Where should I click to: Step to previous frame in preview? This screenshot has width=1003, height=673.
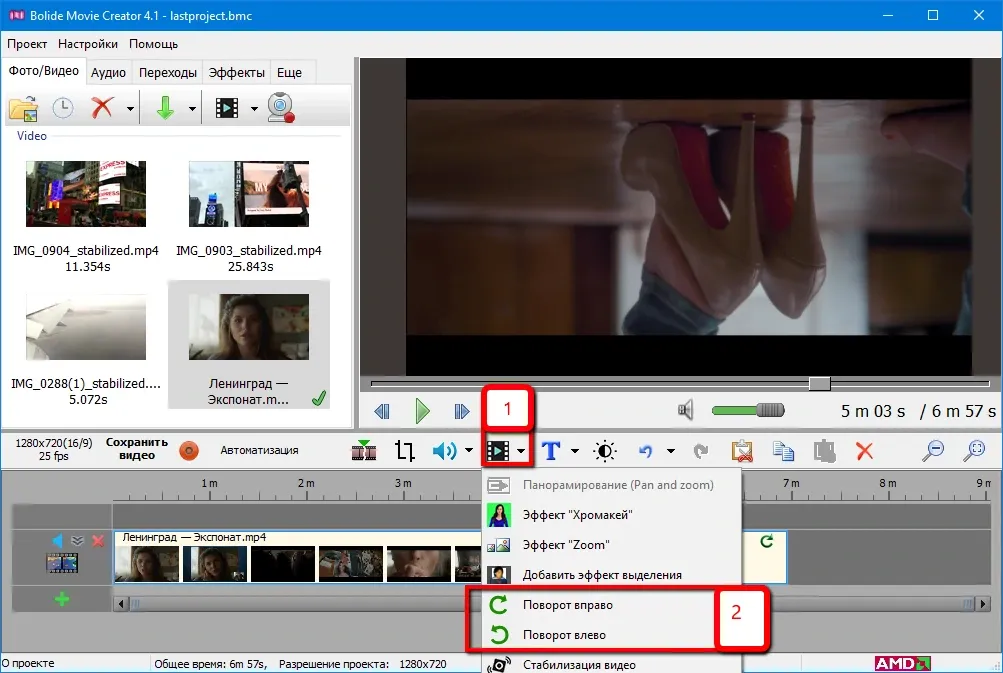tap(382, 411)
